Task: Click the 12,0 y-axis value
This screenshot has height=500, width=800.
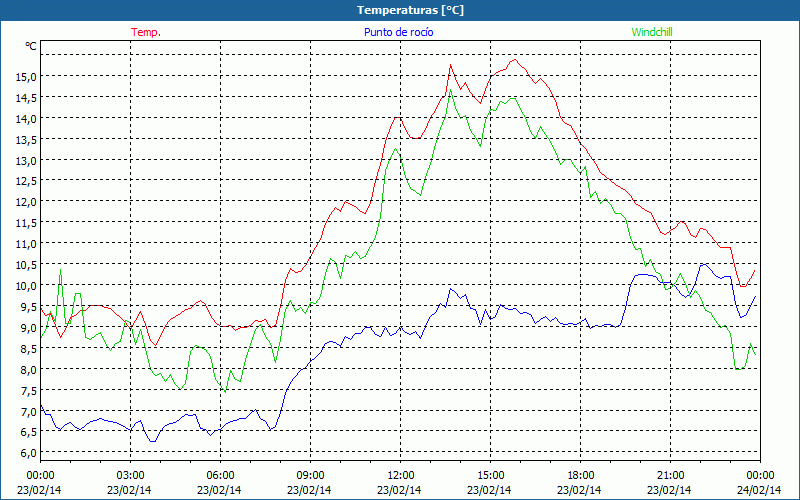Action: click(x=26, y=202)
